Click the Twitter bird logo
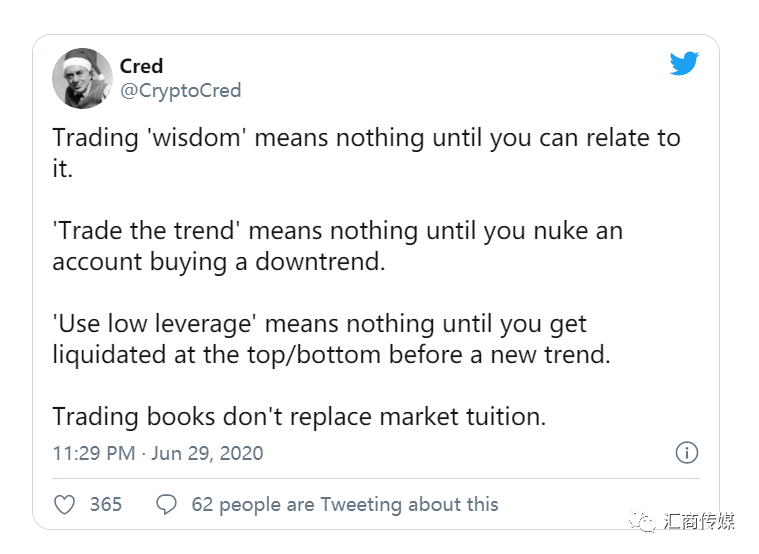 point(684,64)
